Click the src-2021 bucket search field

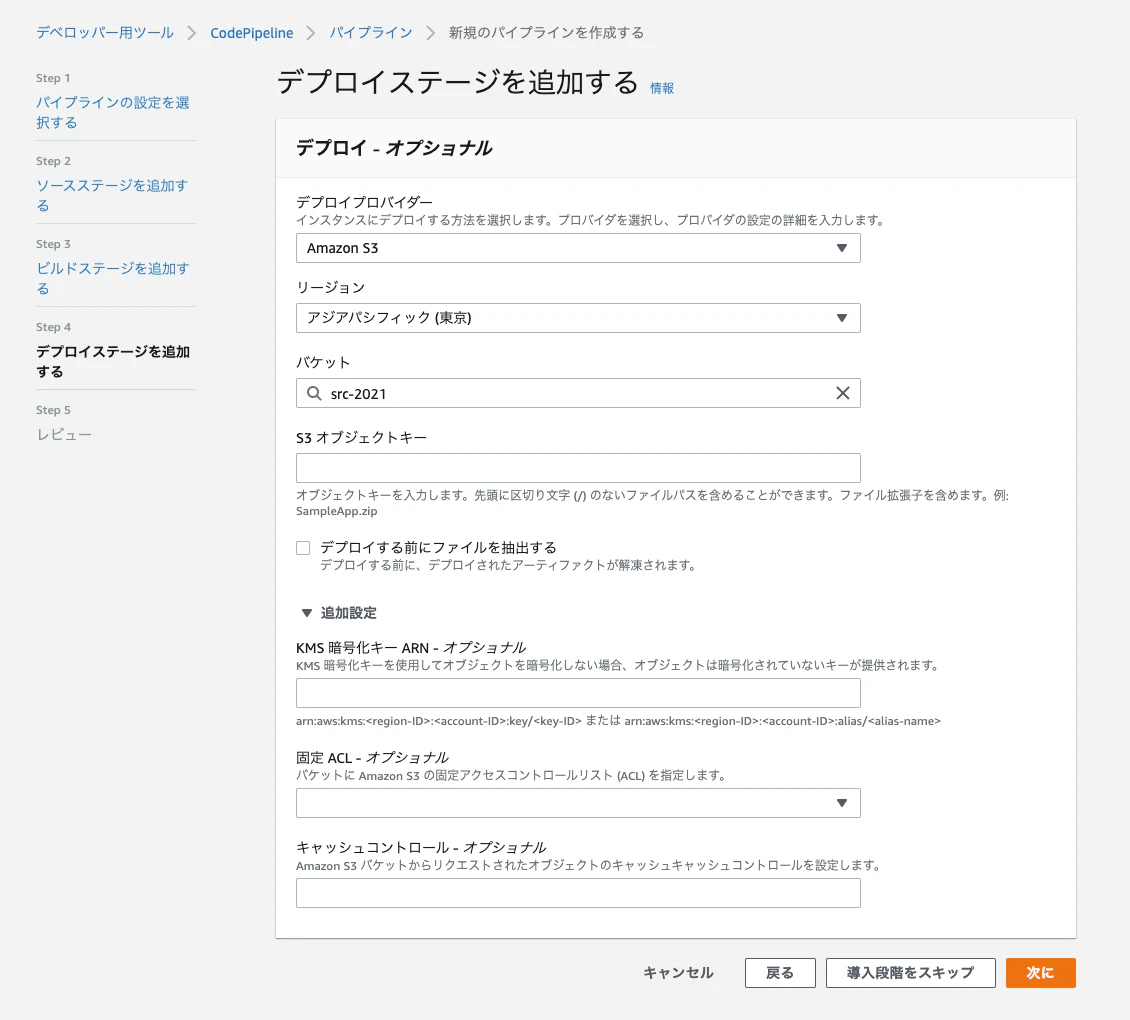click(578, 393)
